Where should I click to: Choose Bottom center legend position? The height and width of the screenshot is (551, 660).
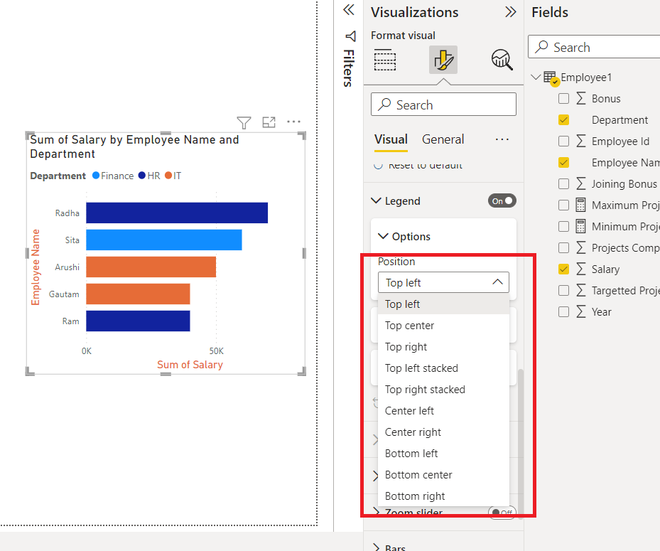444,475
